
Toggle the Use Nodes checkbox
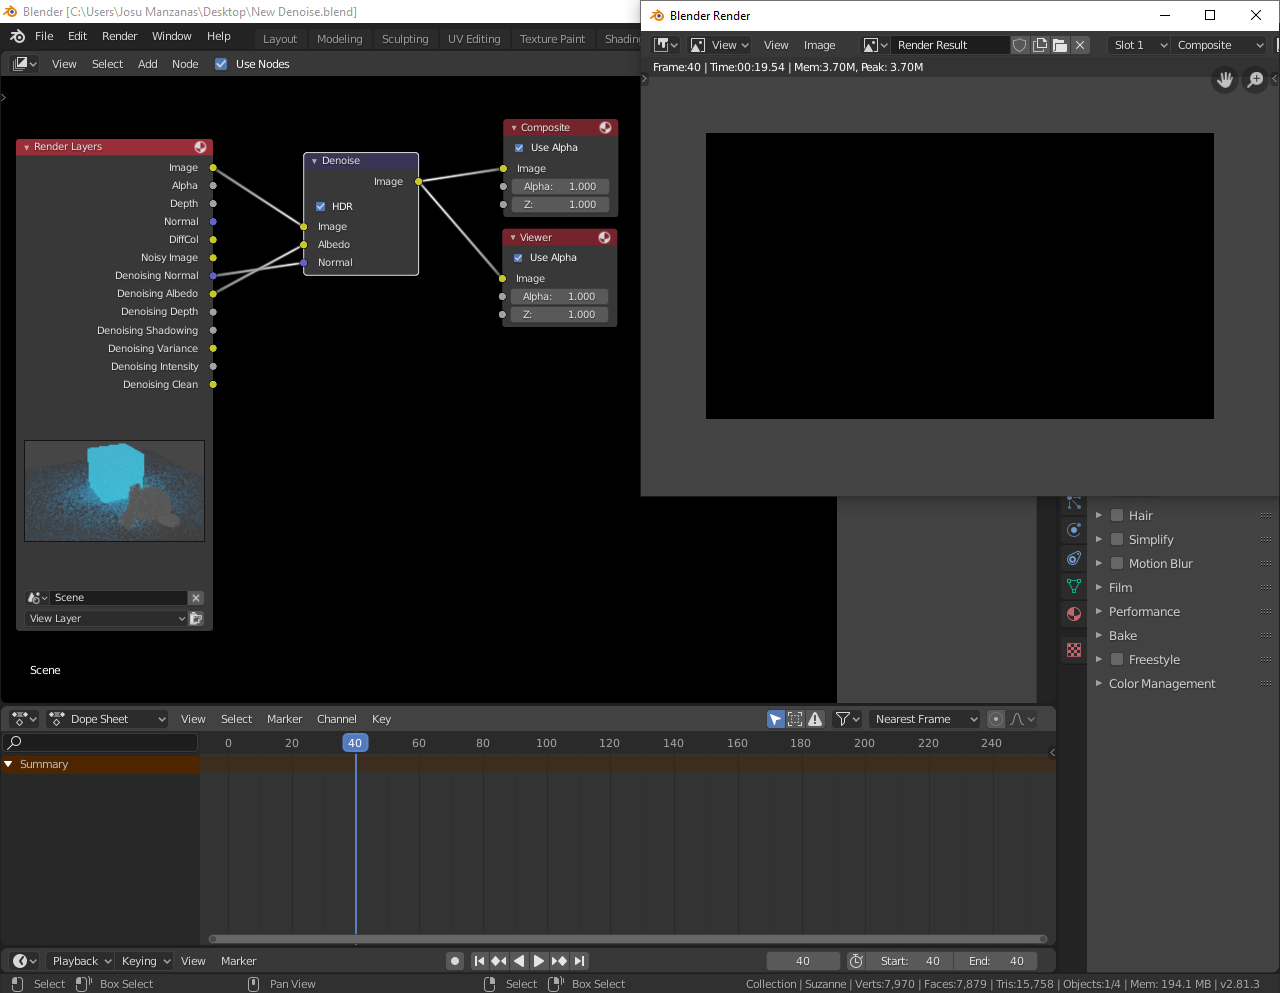[x=221, y=64]
